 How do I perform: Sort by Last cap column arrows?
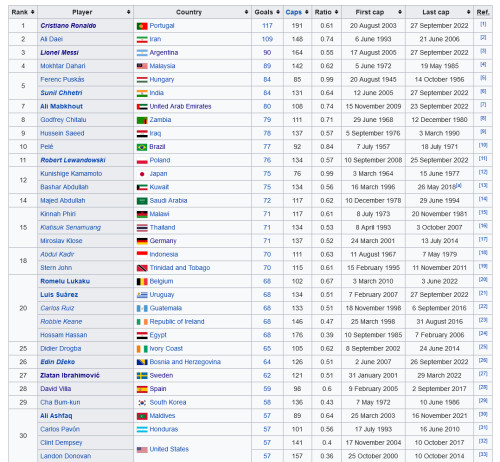click(x=468, y=12)
